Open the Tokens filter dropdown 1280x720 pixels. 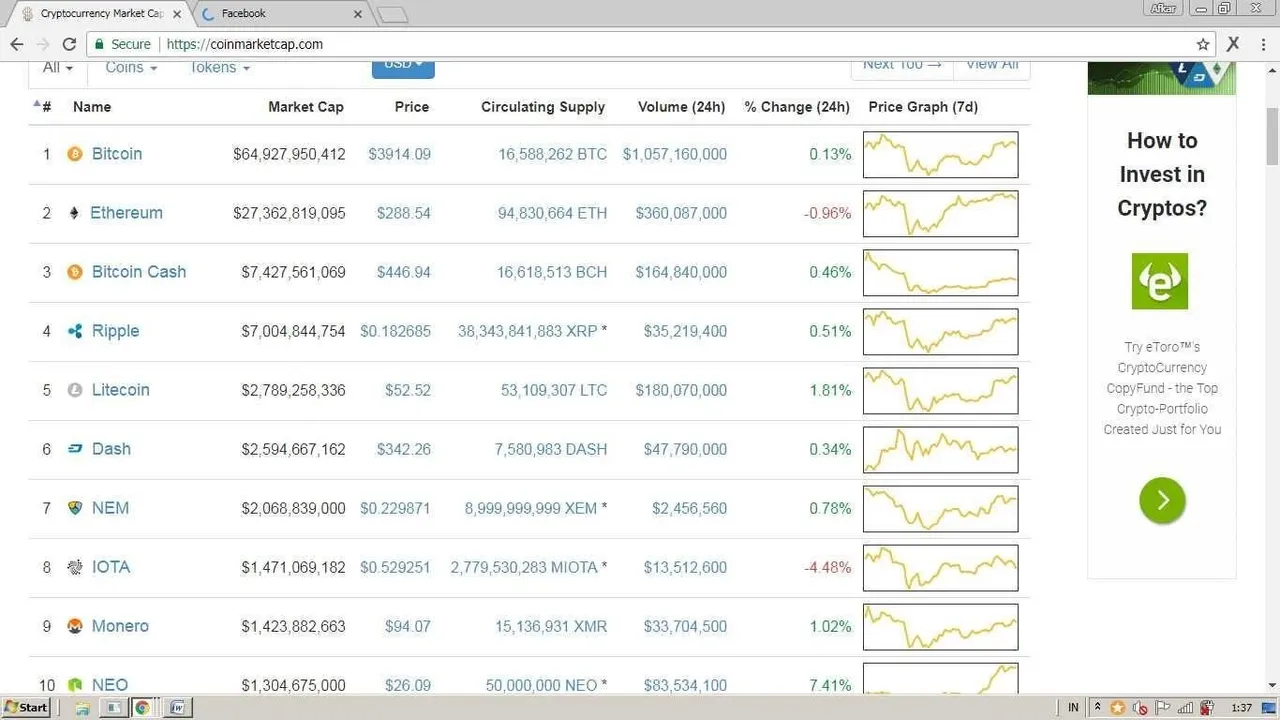(x=219, y=67)
